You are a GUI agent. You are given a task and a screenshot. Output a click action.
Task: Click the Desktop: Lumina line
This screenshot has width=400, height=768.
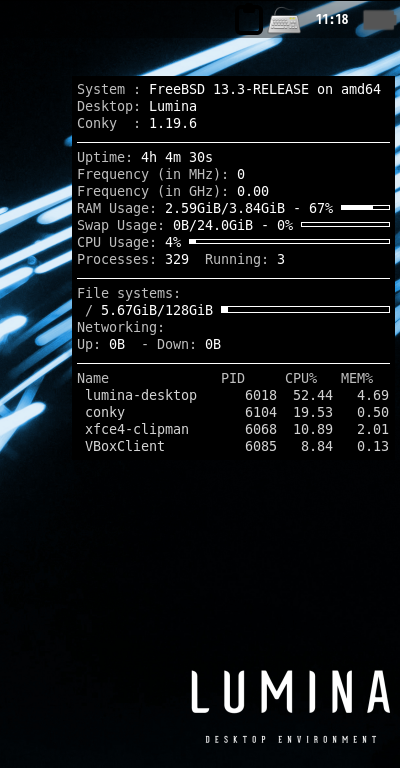(x=137, y=106)
